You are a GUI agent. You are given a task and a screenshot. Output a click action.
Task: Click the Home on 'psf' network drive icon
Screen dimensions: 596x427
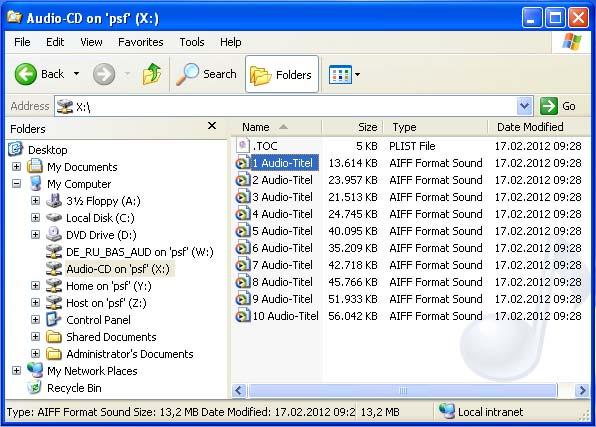pyautogui.click(x=54, y=286)
